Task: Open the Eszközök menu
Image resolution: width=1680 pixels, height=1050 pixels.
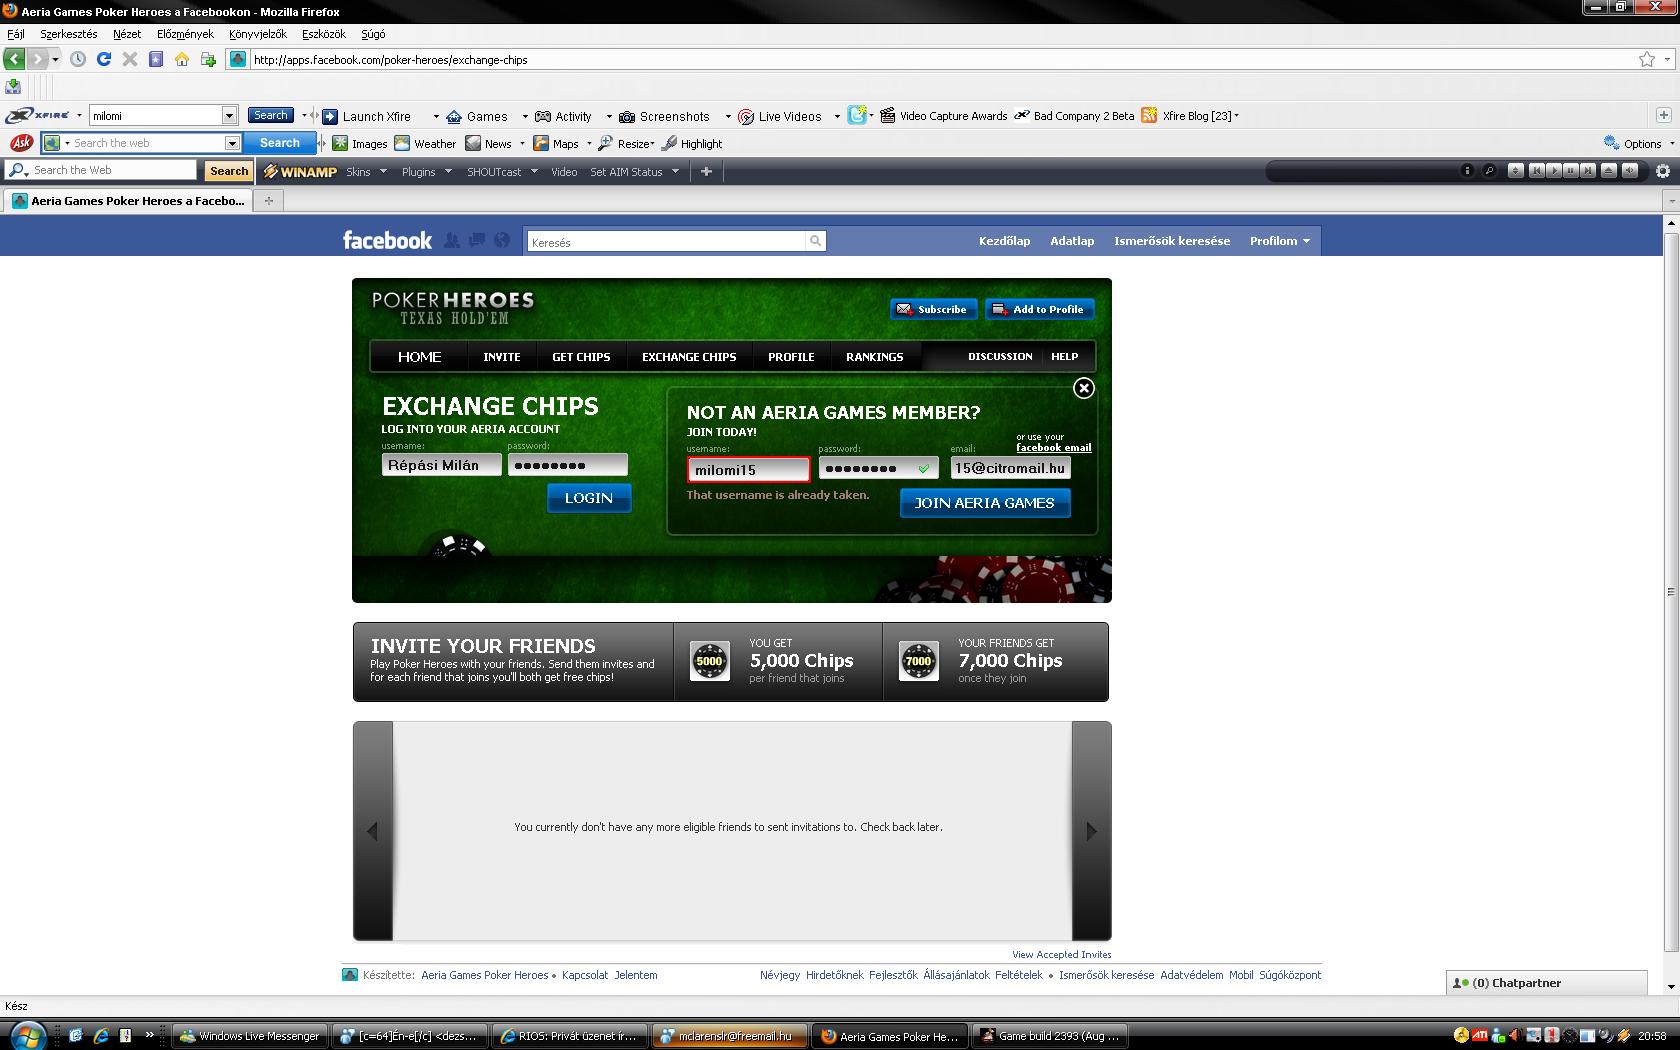Action: click(324, 34)
